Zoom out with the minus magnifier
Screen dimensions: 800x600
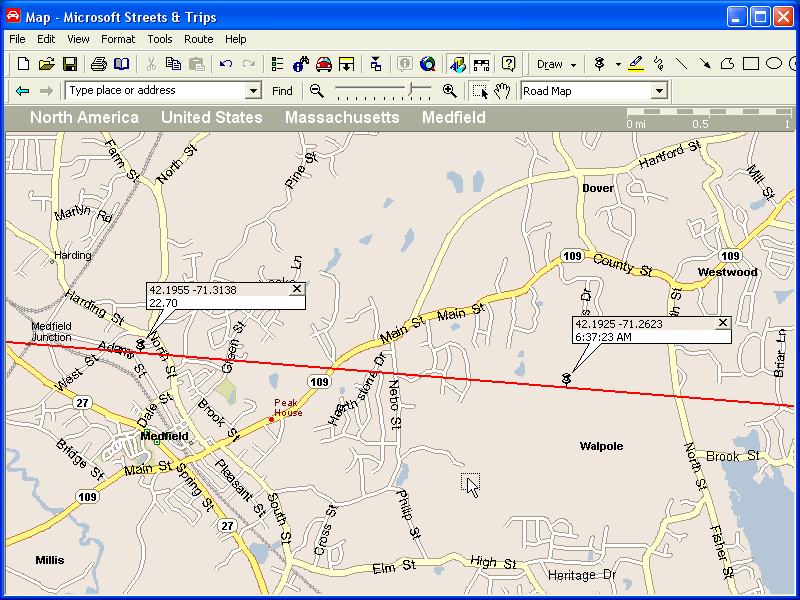317,91
